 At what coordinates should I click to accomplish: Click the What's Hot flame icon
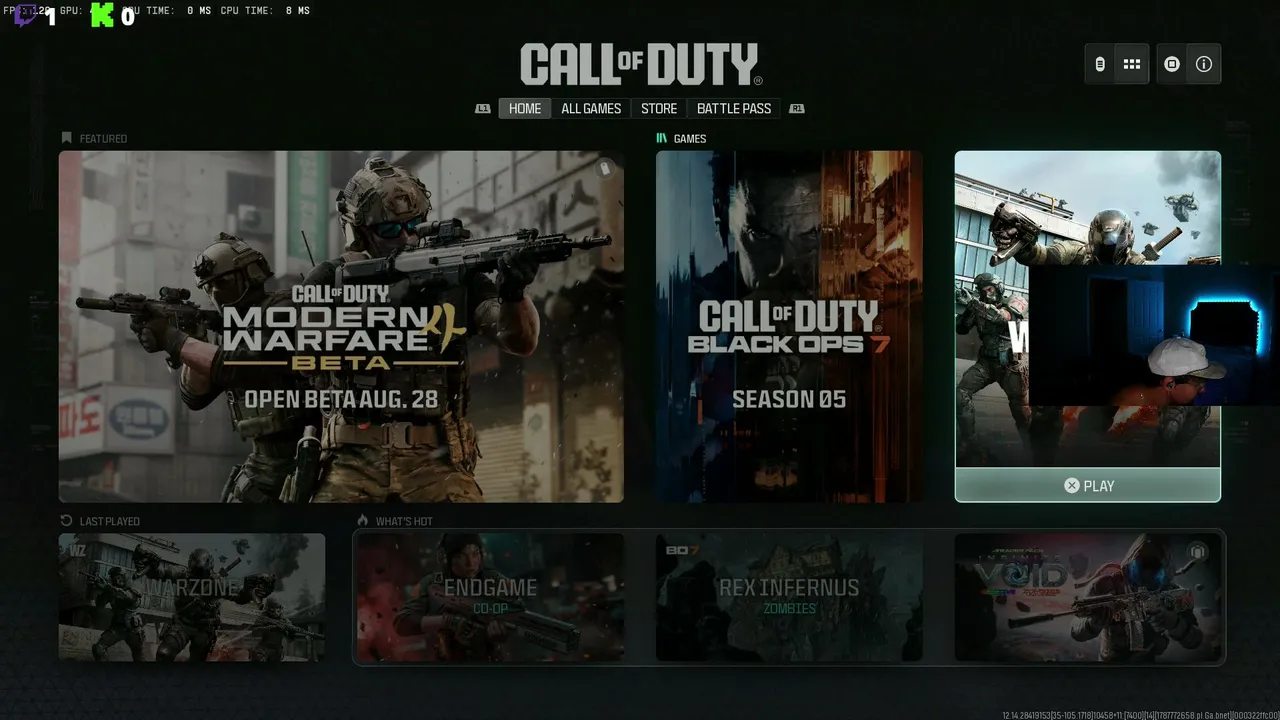364,521
